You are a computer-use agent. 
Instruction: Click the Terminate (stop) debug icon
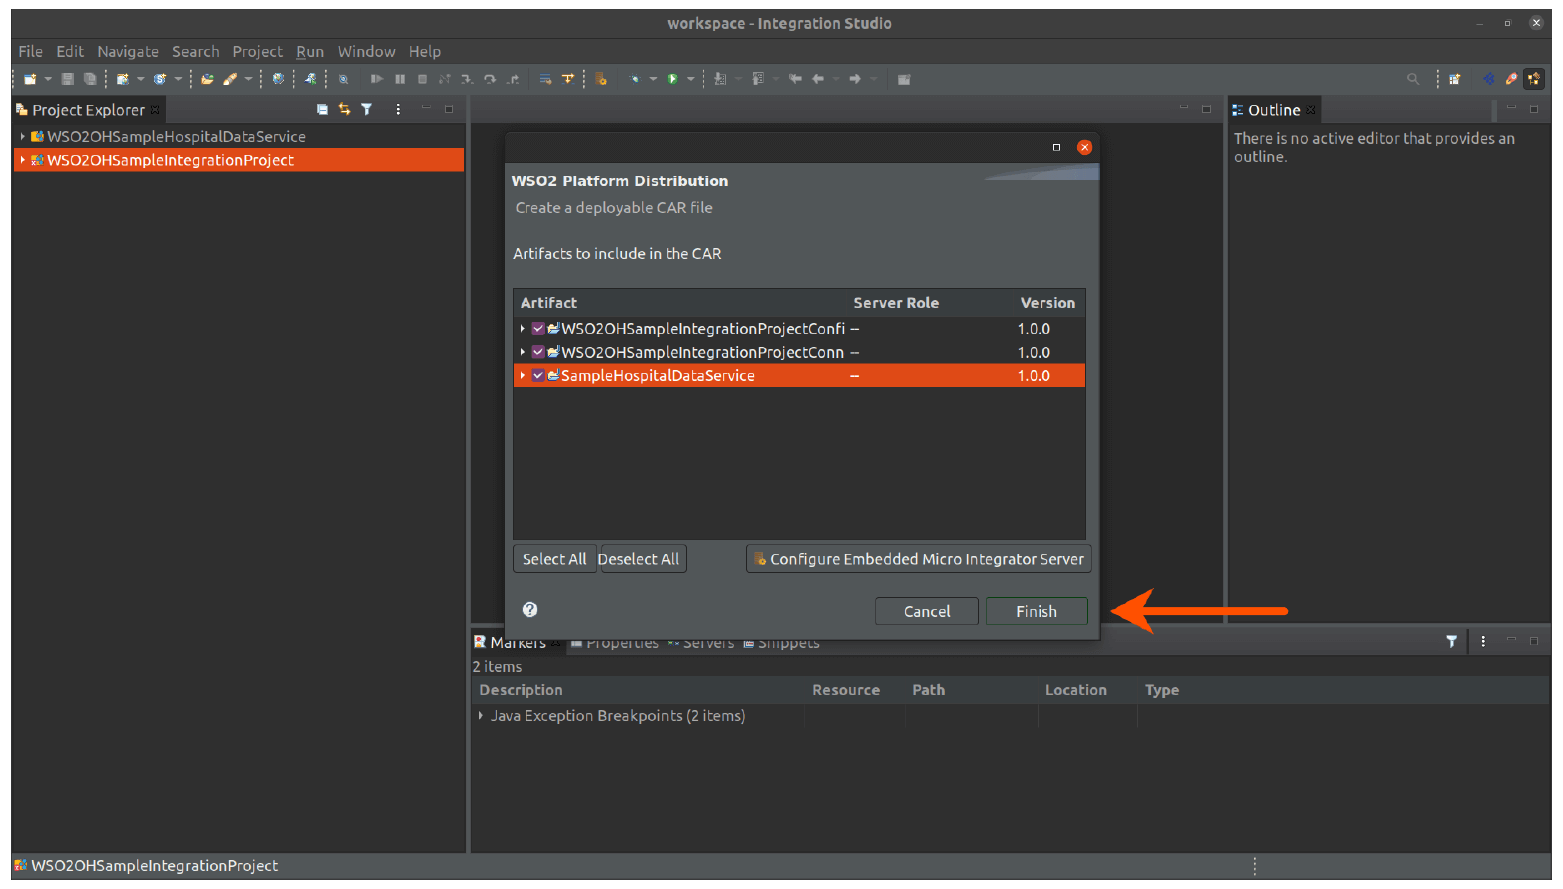[x=422, y=79]
